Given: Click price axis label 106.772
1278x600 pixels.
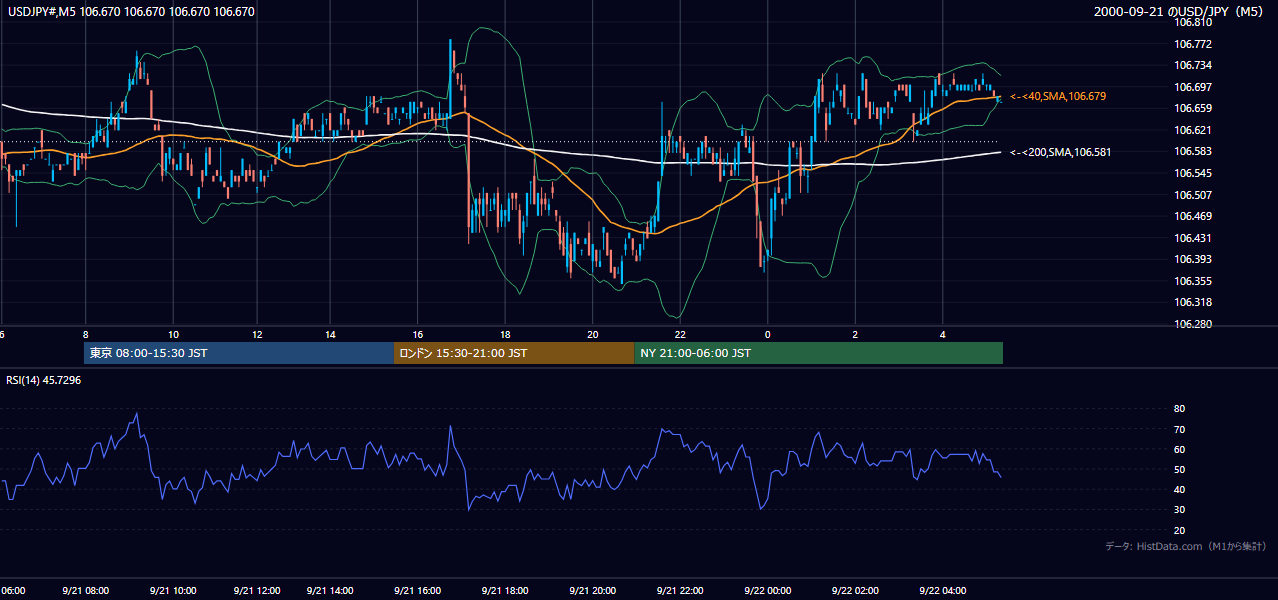Looking at the screenshot, I should pos(1193,44).
